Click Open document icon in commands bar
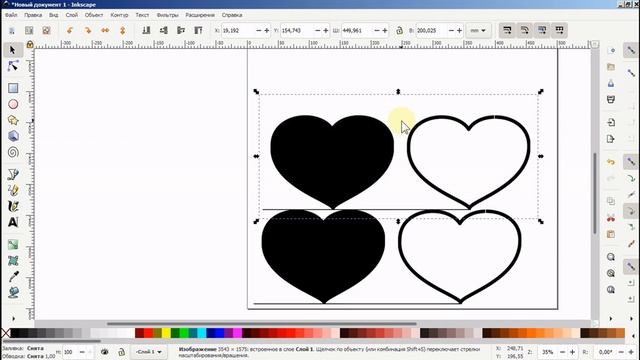This screenshot has height=360, width=640. tap(611, 67)
